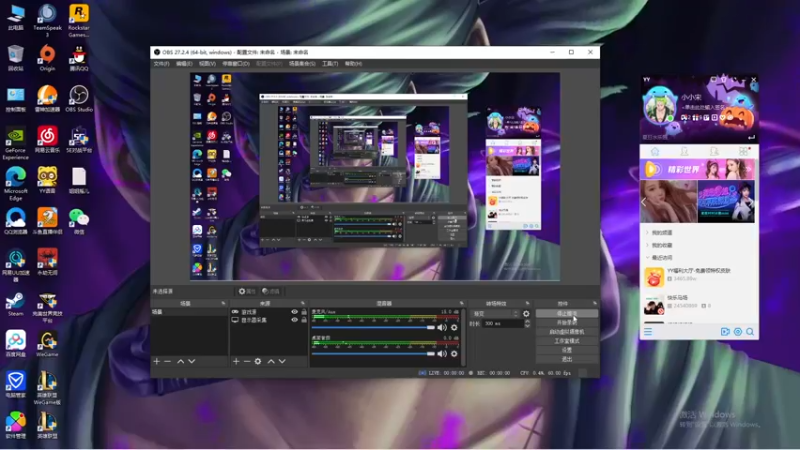Select the Recycle Bin desktop icon
Viewport: 800px width, 450px height.
(15, 58)
